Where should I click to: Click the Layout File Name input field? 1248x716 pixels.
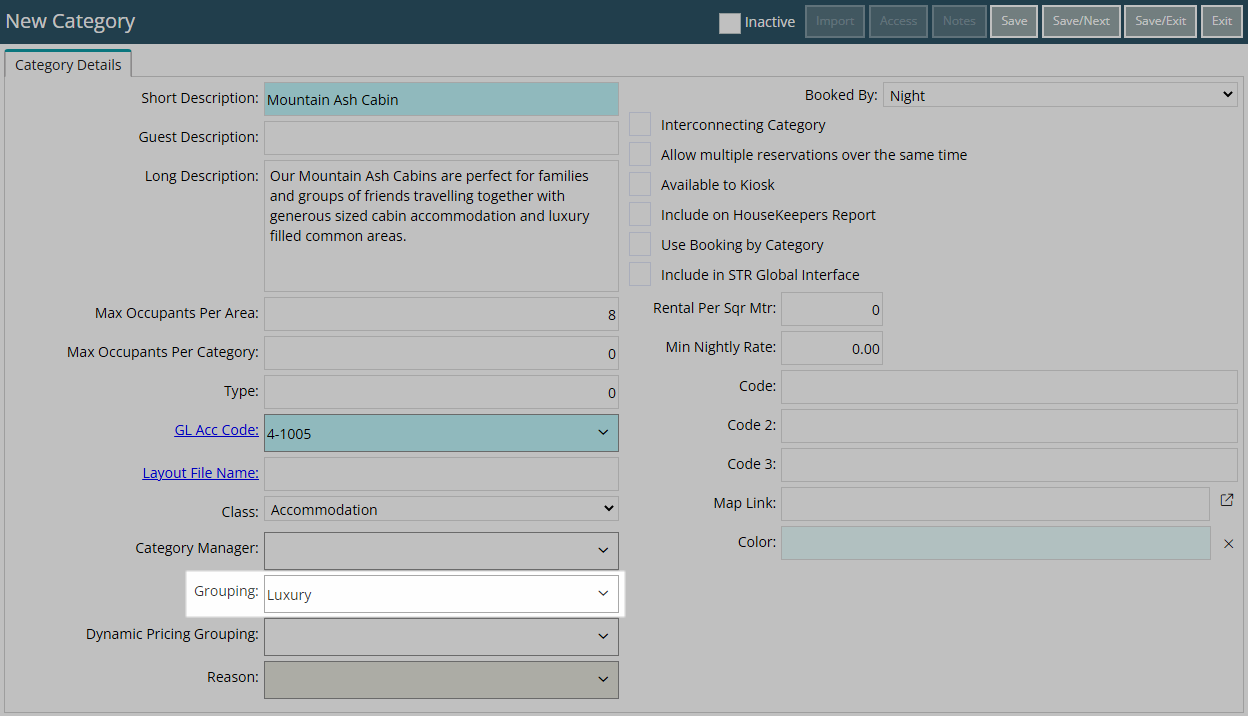click(x=441, y=474)
